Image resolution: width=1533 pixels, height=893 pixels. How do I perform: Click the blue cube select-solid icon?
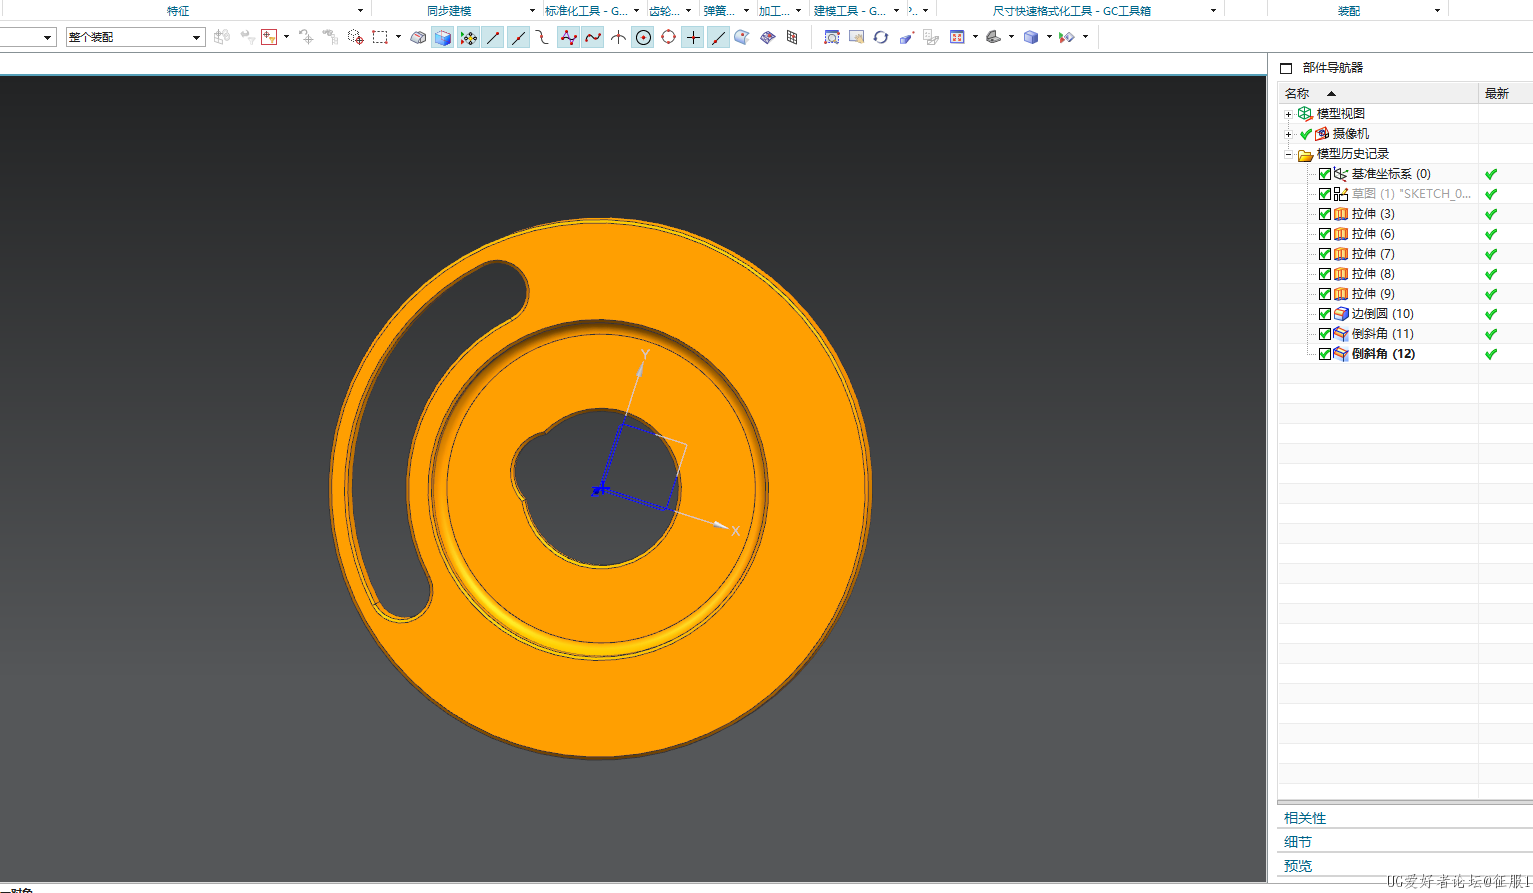[443, 37]
